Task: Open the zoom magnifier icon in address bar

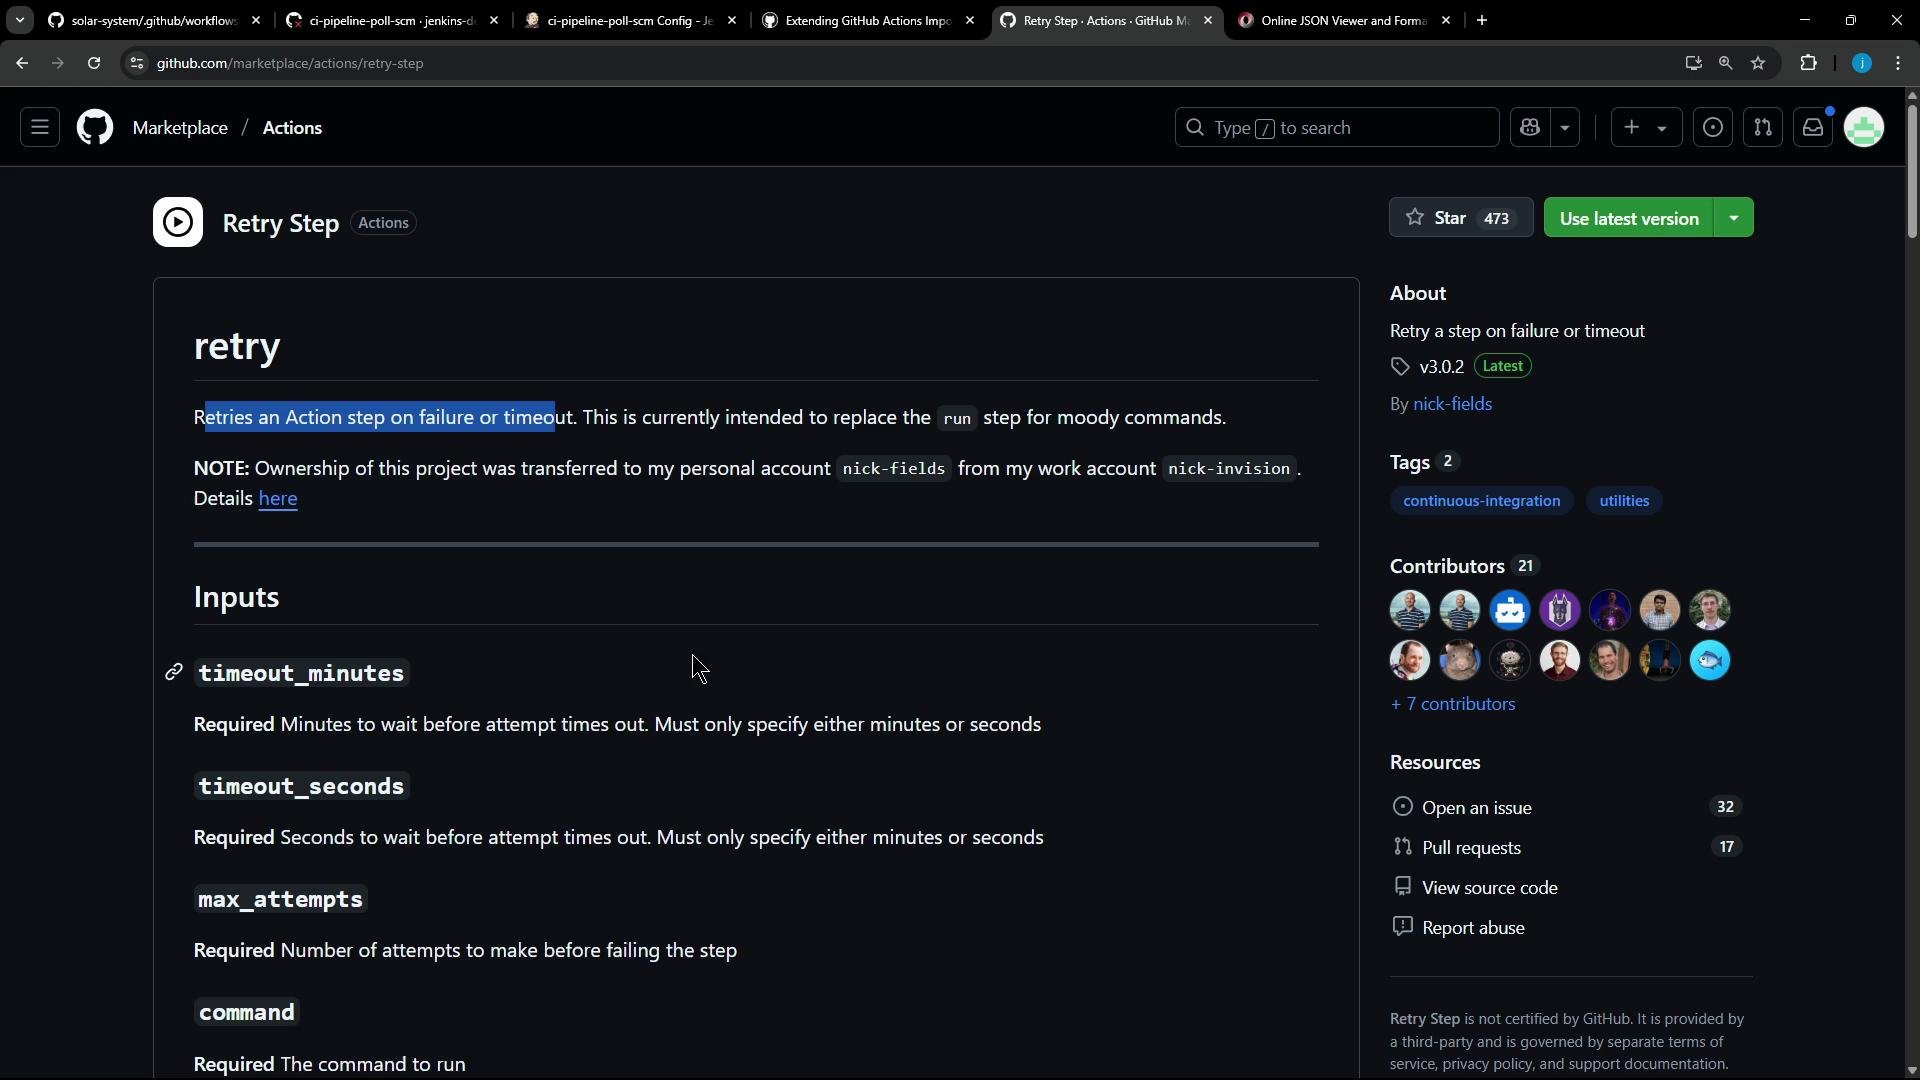Action: [x=1726, y=63]
